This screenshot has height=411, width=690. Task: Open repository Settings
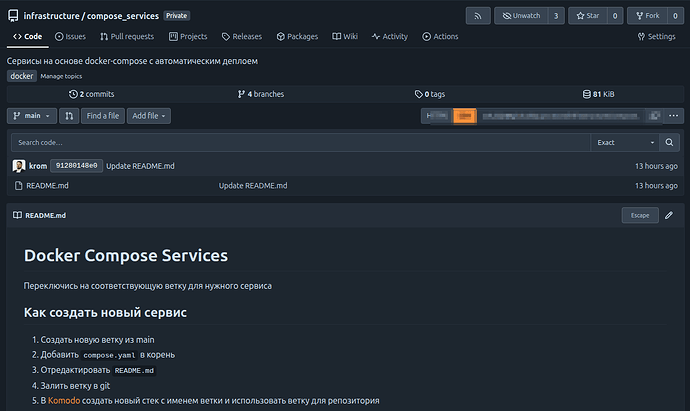click(x=656, y=37)
